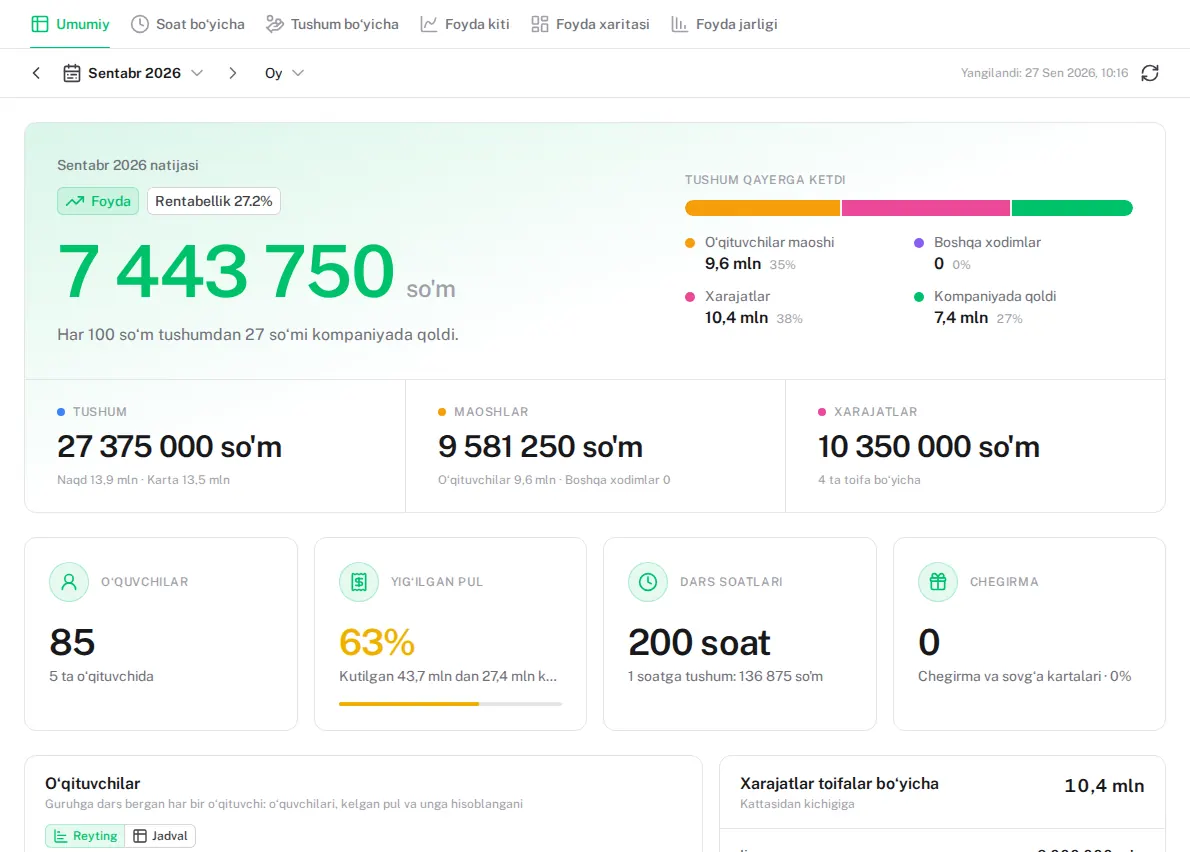Open the Xarajatlar 10 350 000 so'm card
Viewport: 1190px width, 852px height.
click(975, 446)
